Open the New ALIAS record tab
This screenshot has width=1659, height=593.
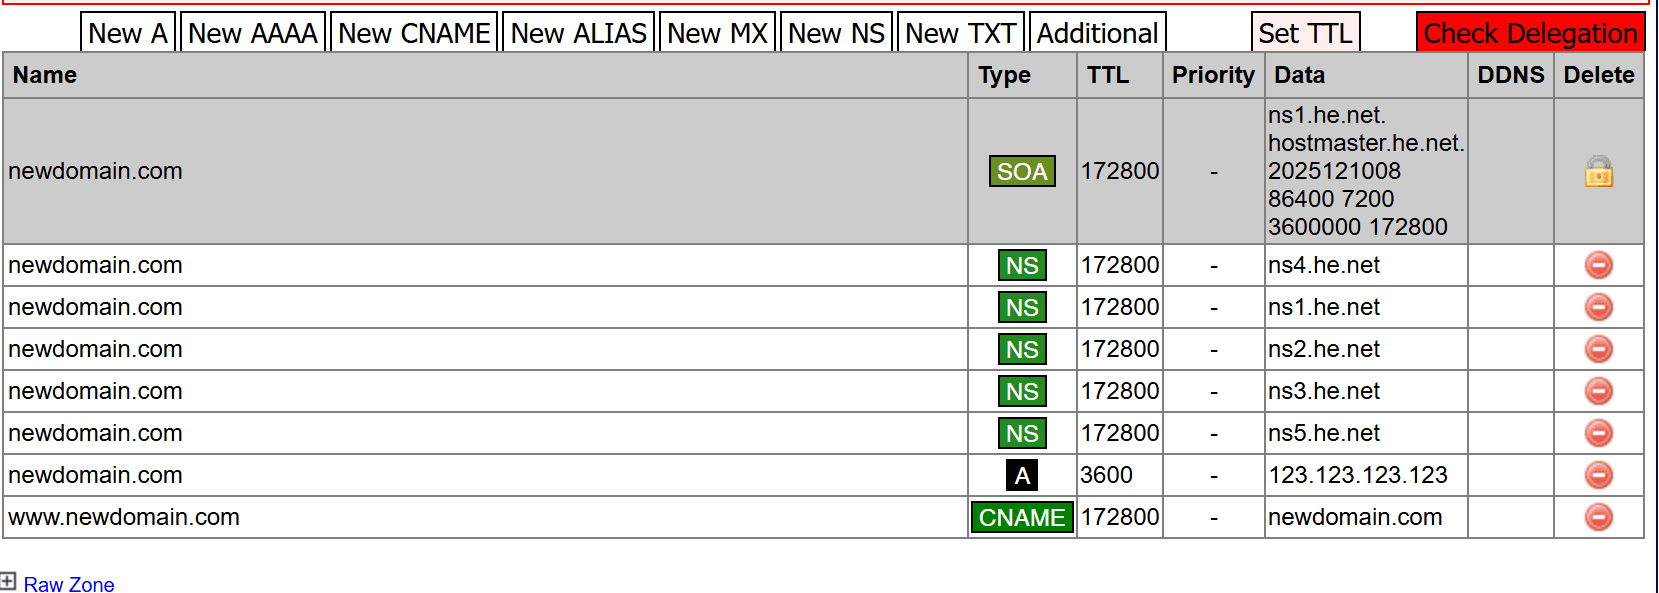point(579,33)
